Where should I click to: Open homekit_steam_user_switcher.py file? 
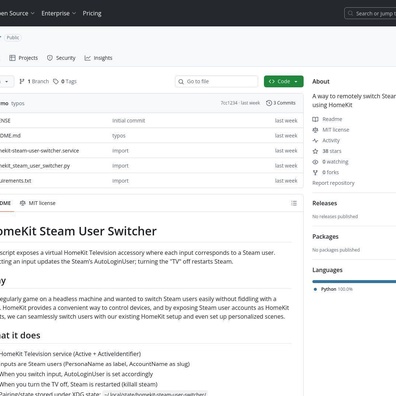(x=35, y=166)
